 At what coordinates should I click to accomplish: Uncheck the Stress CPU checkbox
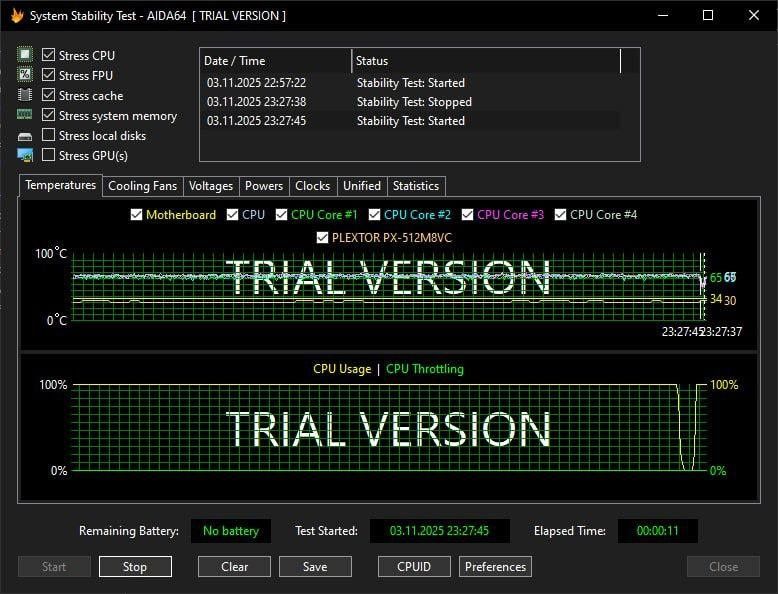(x=48, y=55)
